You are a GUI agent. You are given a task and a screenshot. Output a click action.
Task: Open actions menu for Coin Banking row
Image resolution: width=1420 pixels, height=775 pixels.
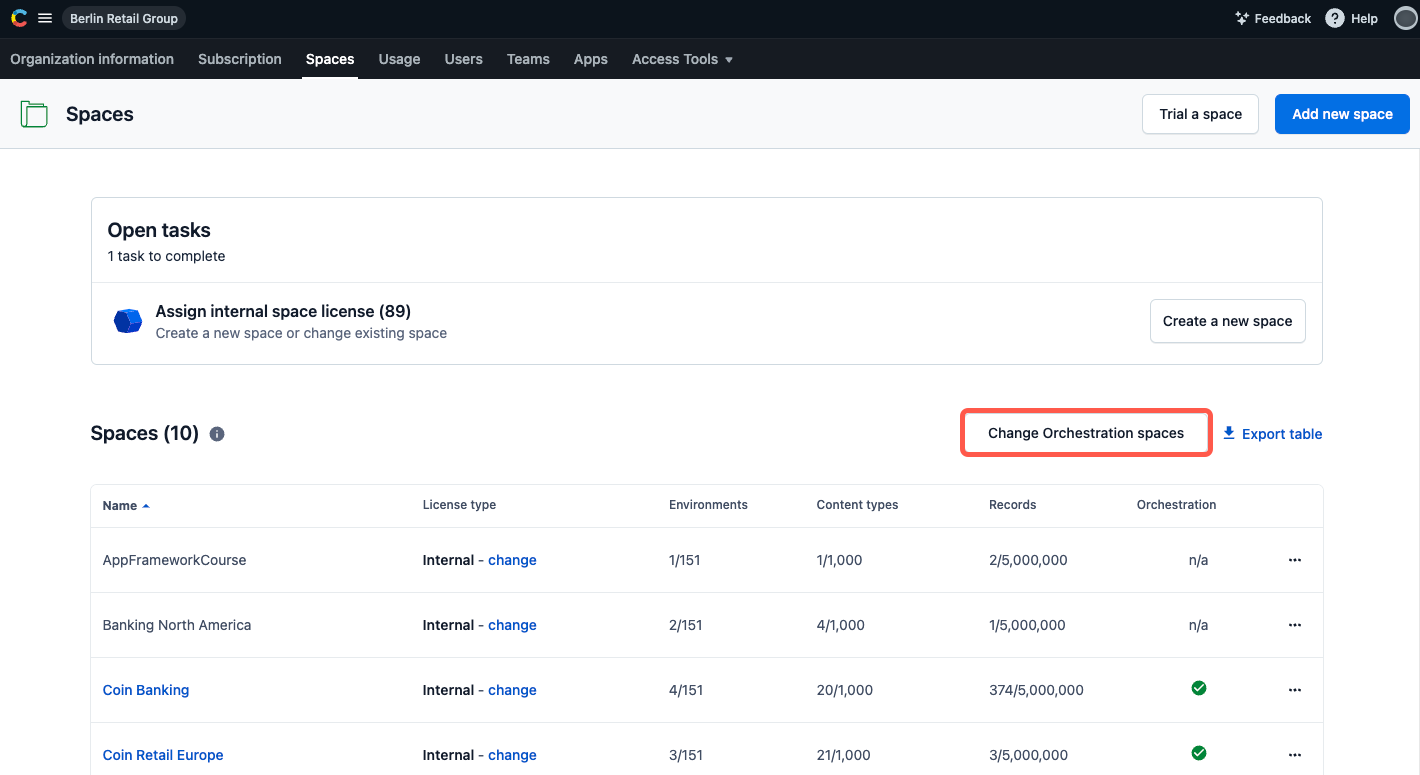pos(1295,690)
